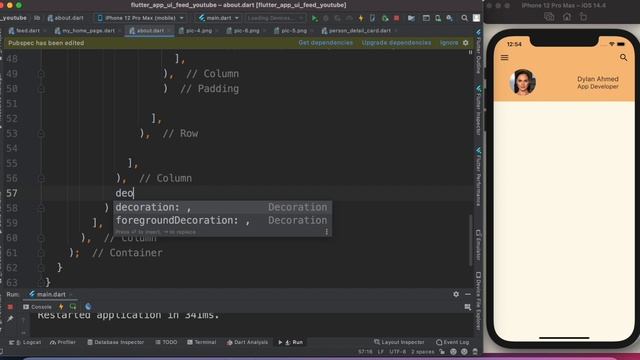Open banner settings gear next to Ignore
Viewport: 640px width, 360px height.
(x=466, y=43)
